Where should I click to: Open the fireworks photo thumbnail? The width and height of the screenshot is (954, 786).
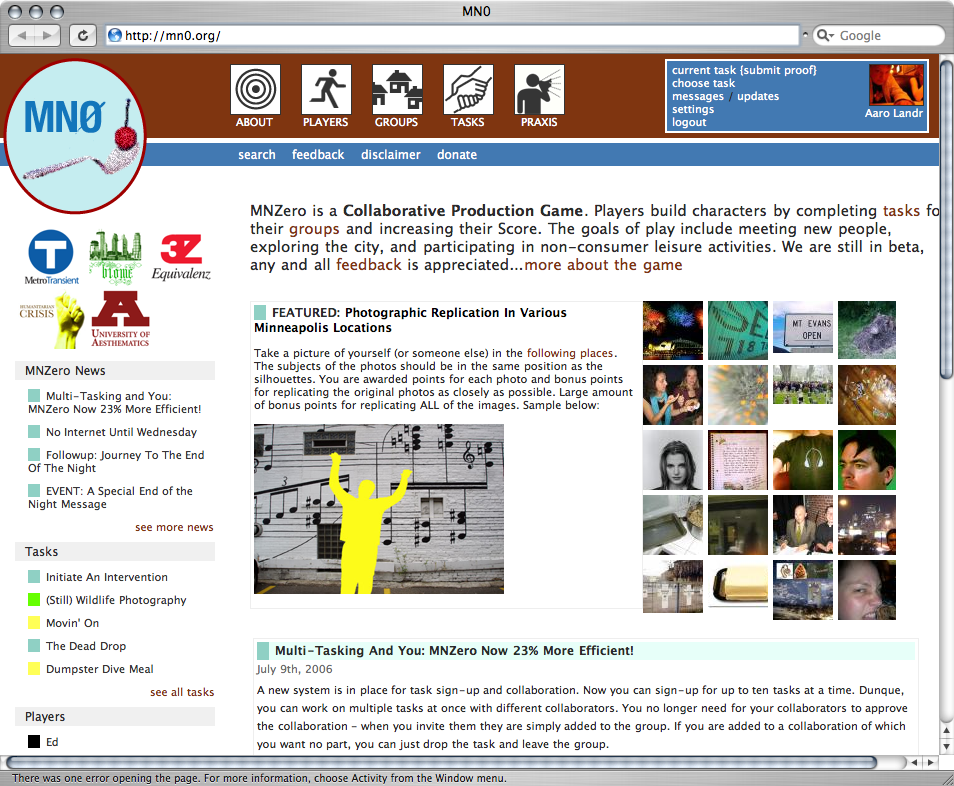(x=672, y=330)
